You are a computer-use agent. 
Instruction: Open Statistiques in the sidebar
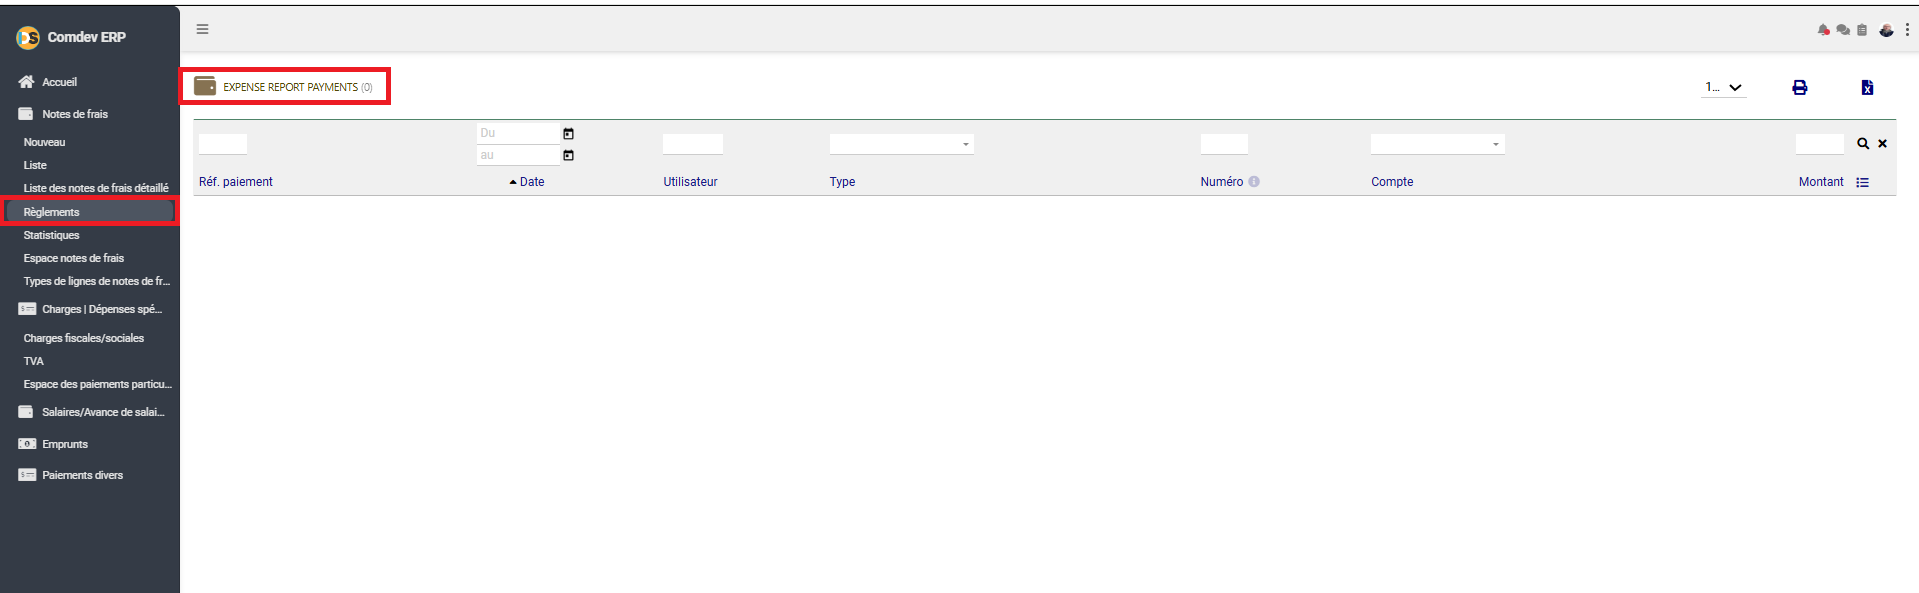(x=51, y=235)
